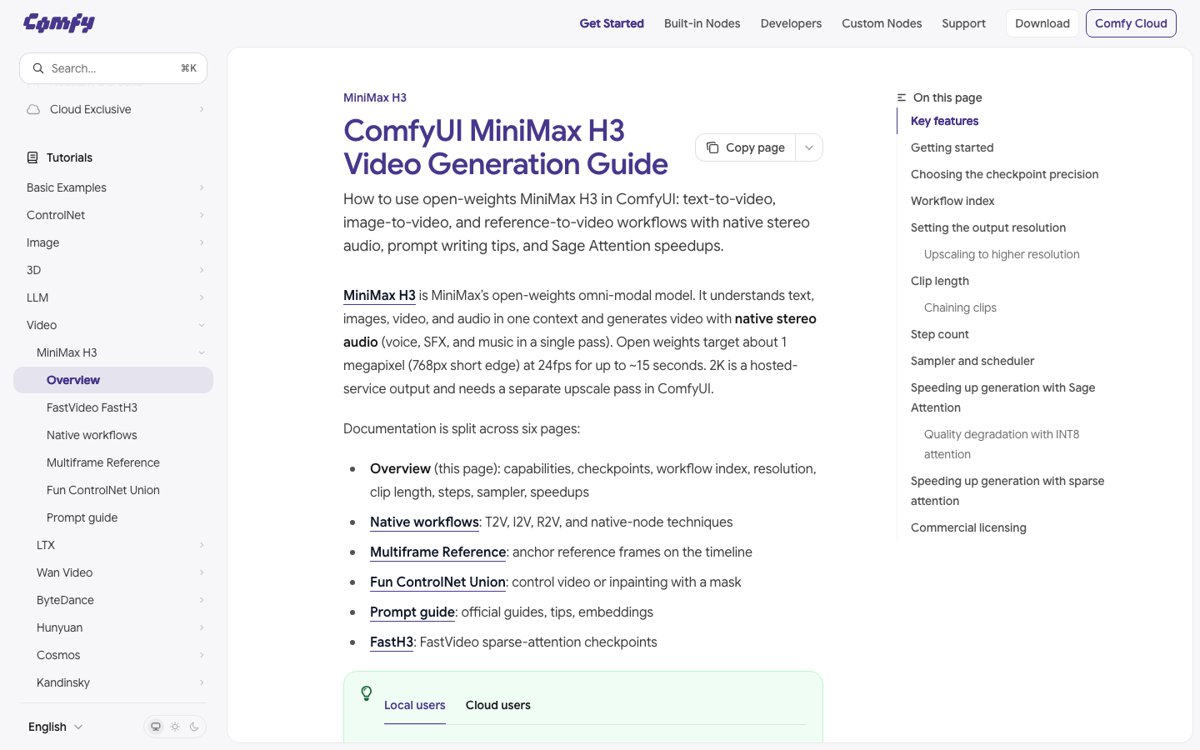This screenshot has width=1200, height=750.
Task: Open the Get Started top navigation tab
Action: 612,23
